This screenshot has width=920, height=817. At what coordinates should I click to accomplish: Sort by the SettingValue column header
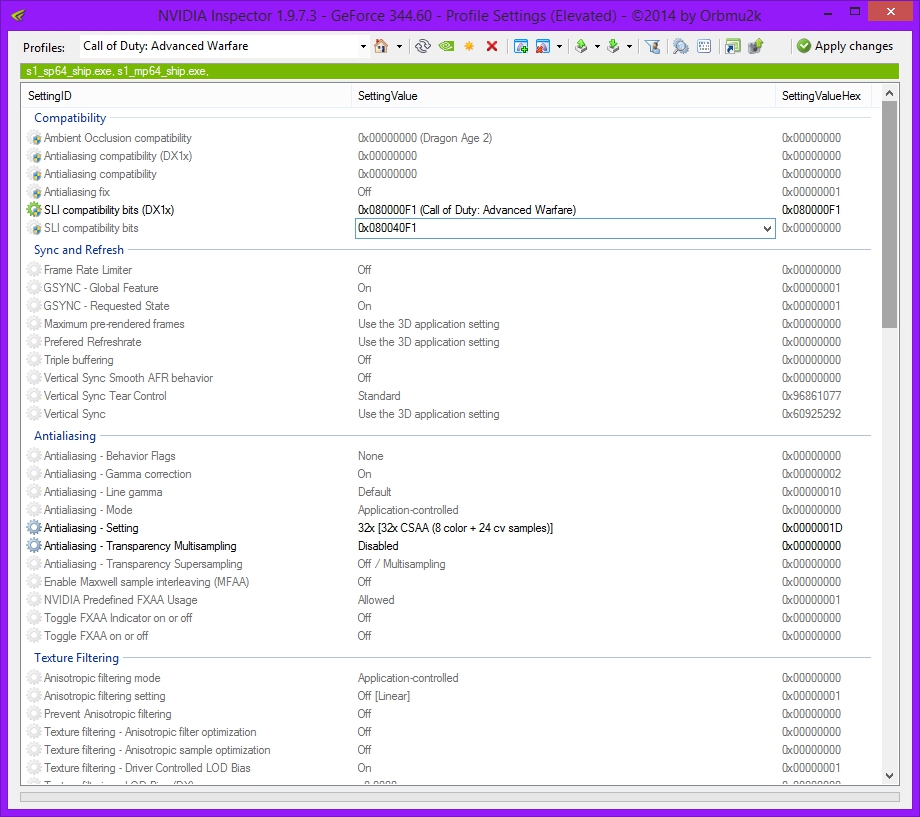563,96
